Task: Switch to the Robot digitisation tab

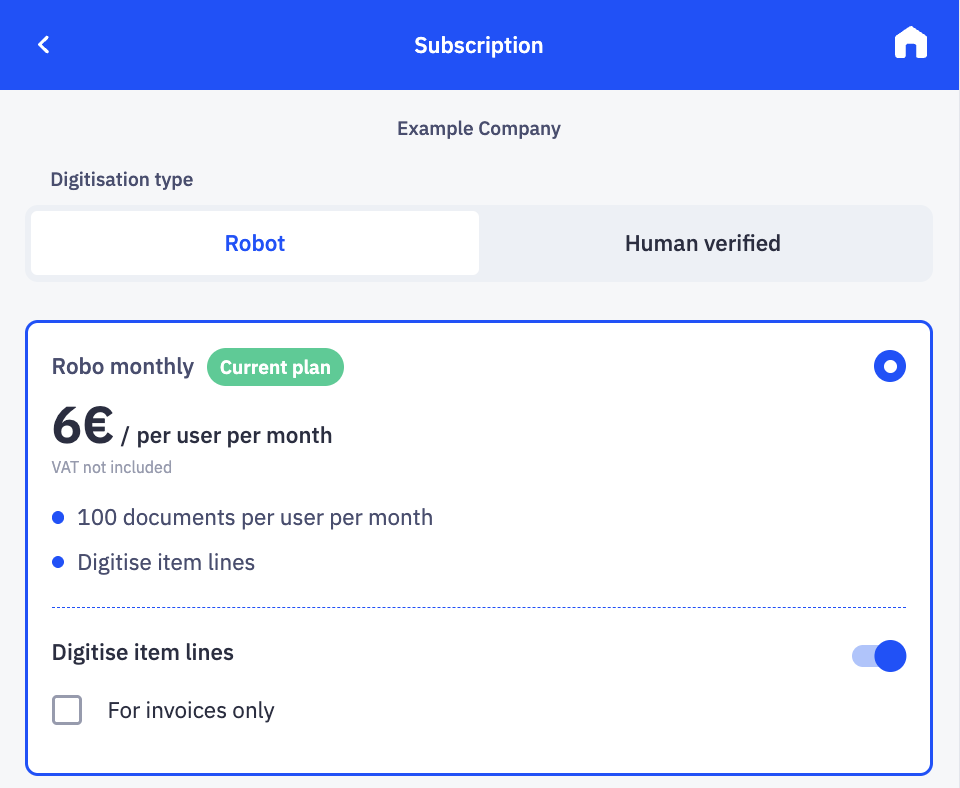Action: coord(255,243)
